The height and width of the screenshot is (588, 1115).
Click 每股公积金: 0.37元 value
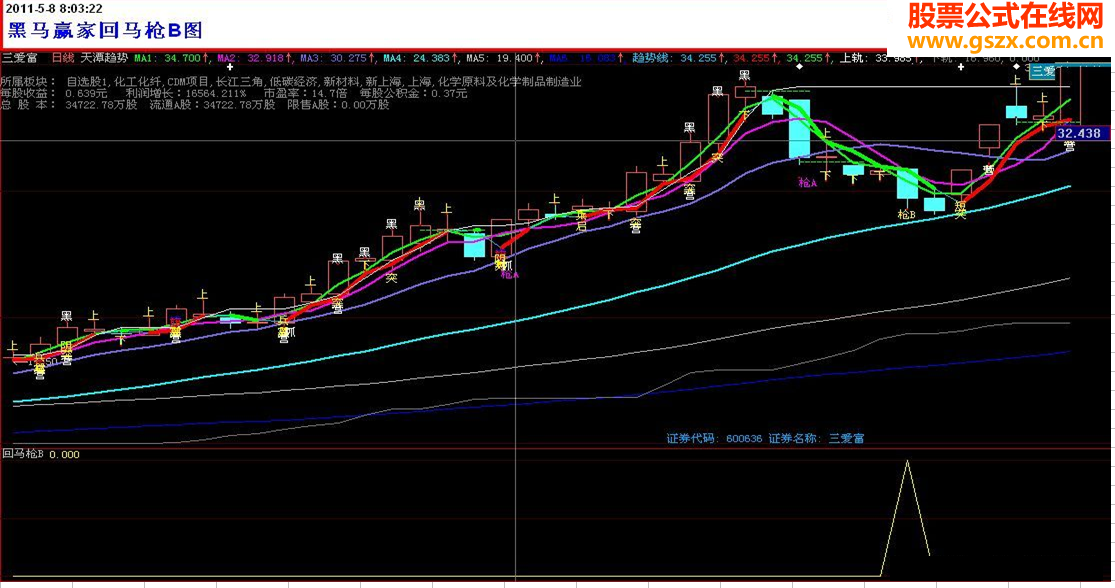[x=413, y=93]
